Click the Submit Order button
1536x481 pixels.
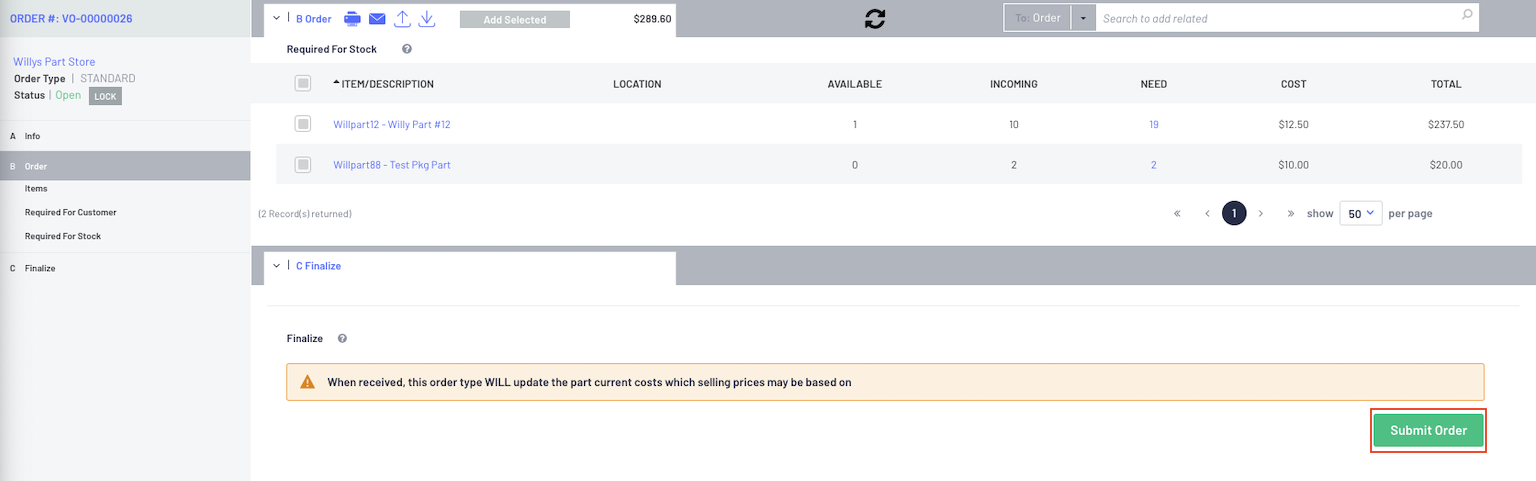click(1428, 430)
